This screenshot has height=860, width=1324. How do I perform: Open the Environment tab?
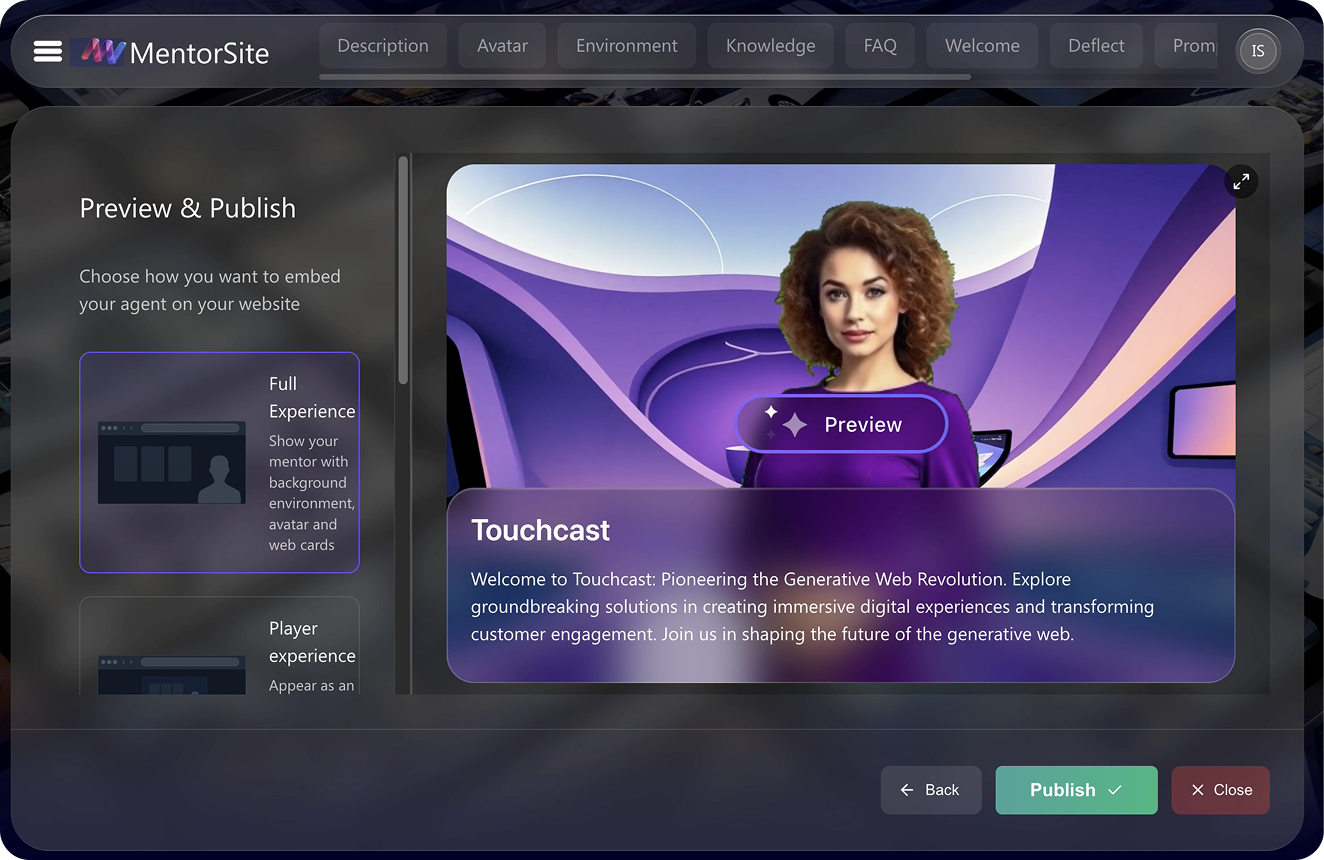click(x=627, y=46)
